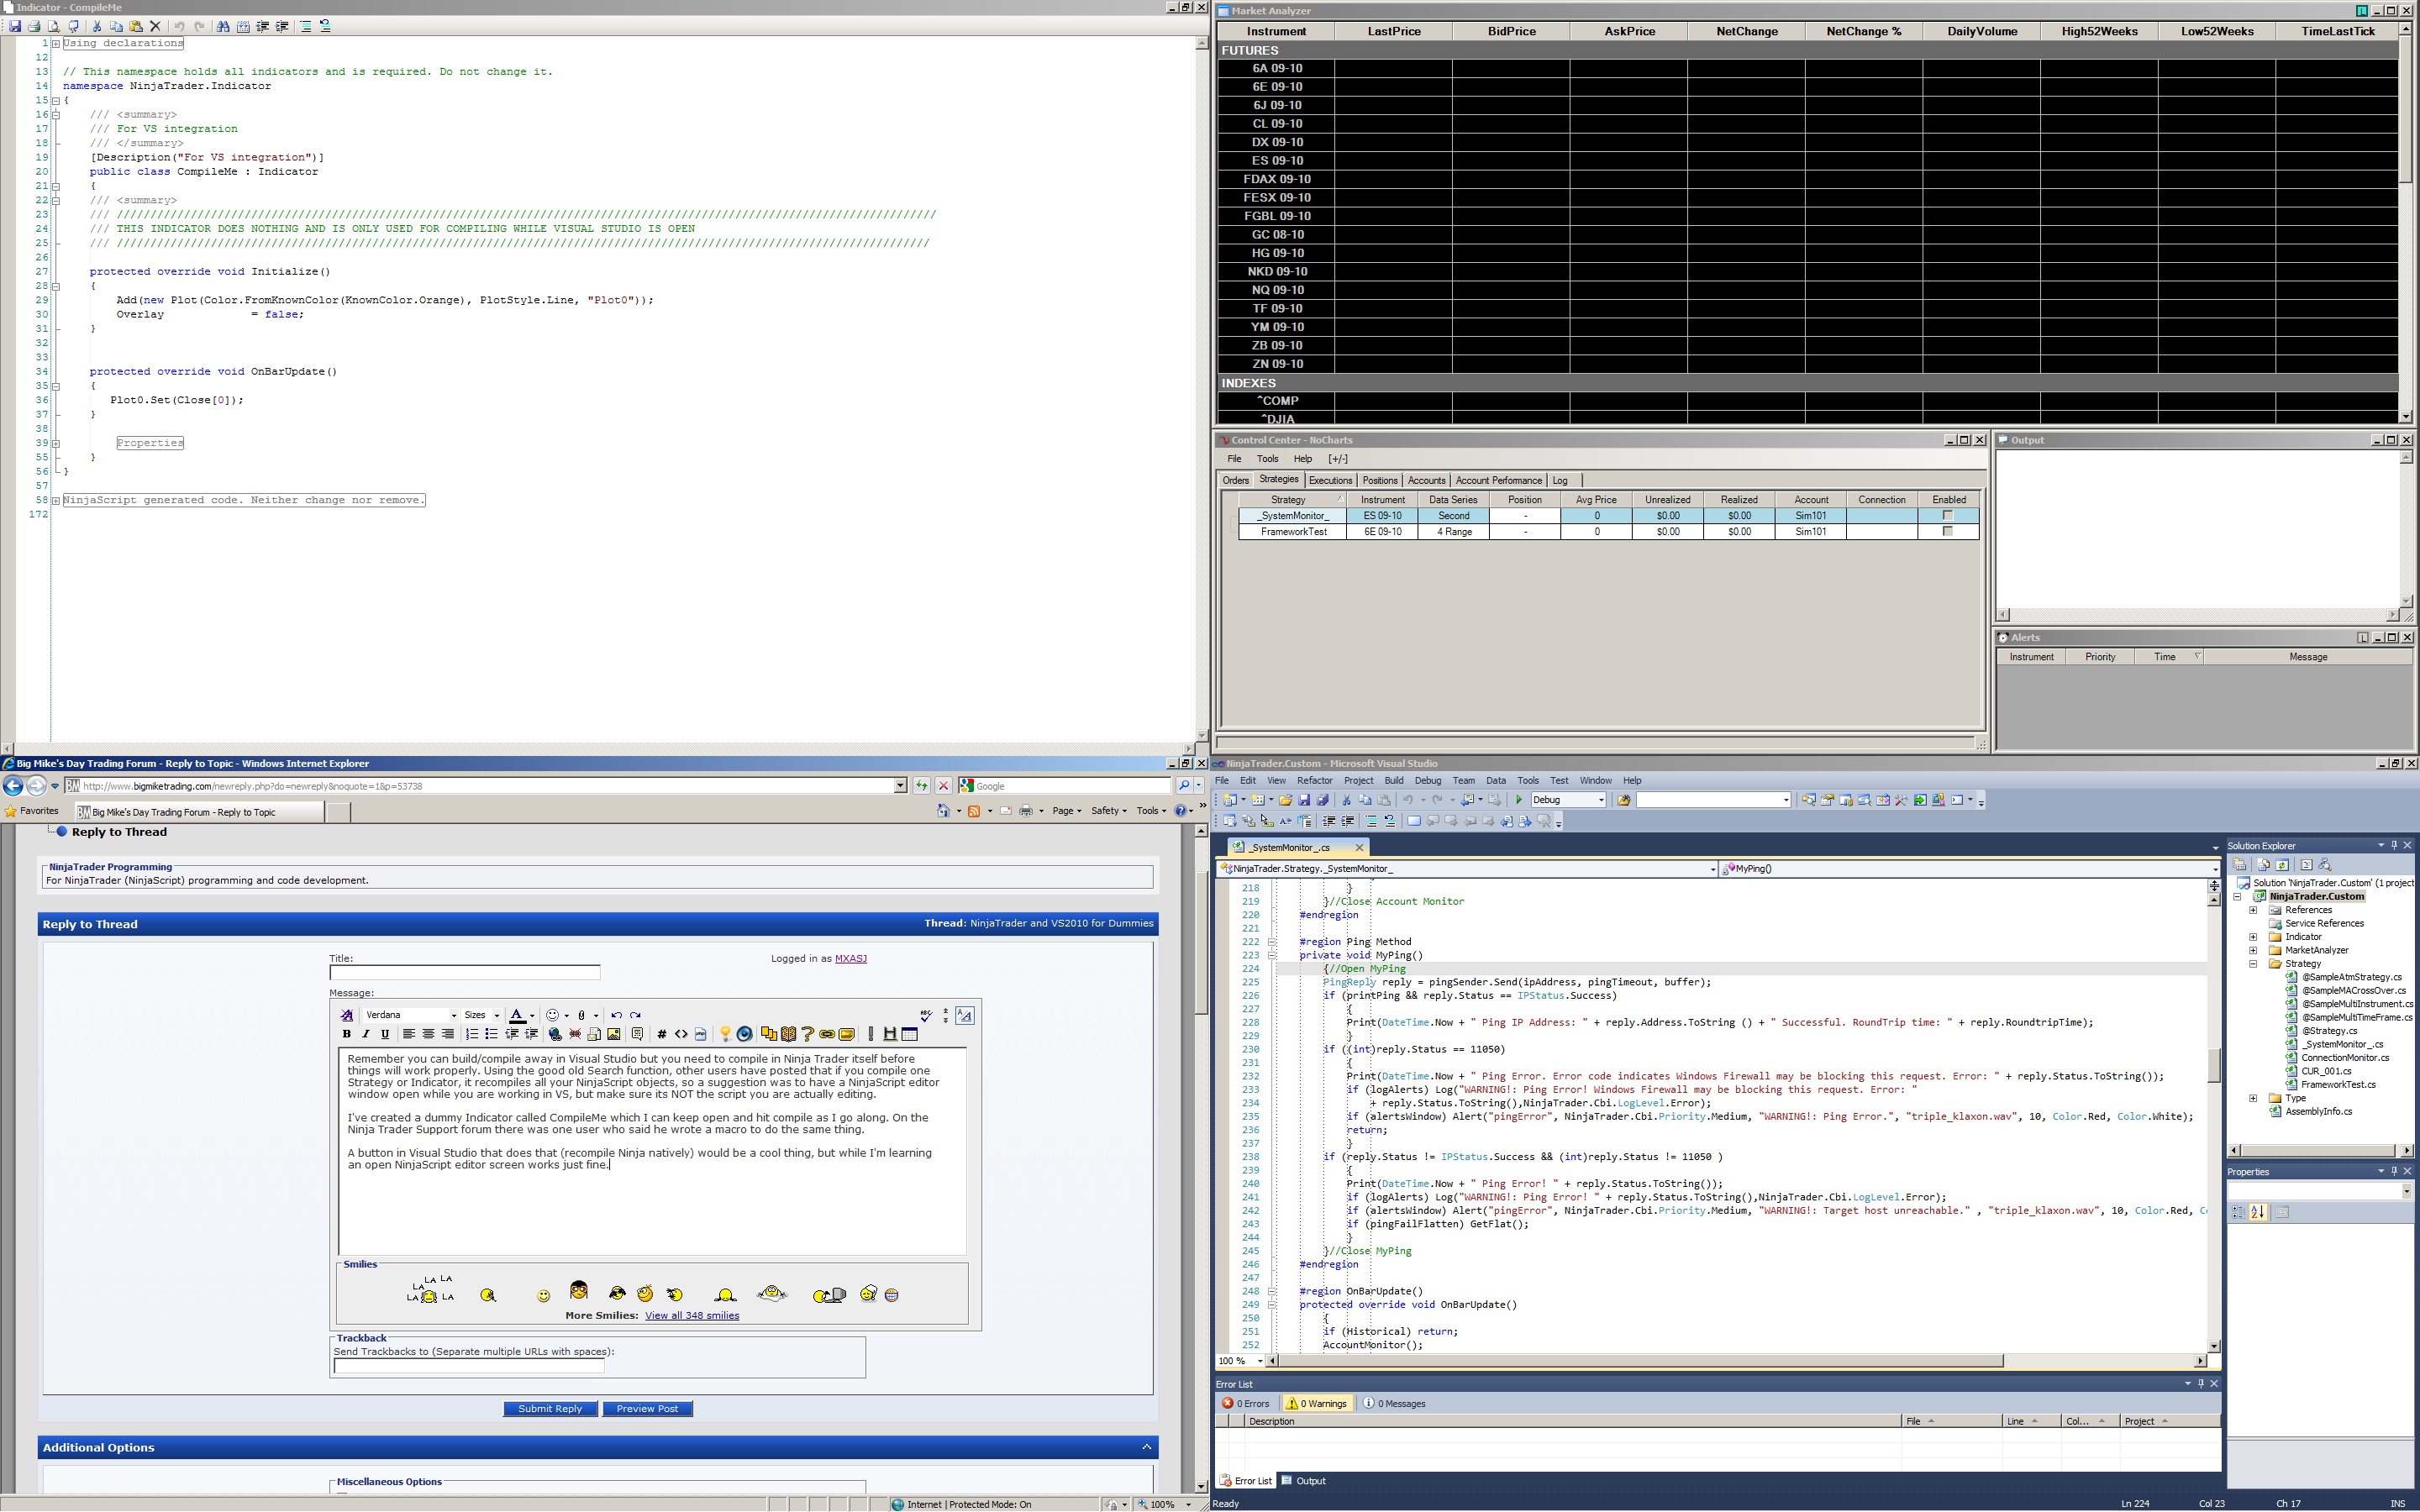Save all files in Visual Studio toolbar
This screenshot has width=2420, height=1512.
click(x=1323, y=800)
